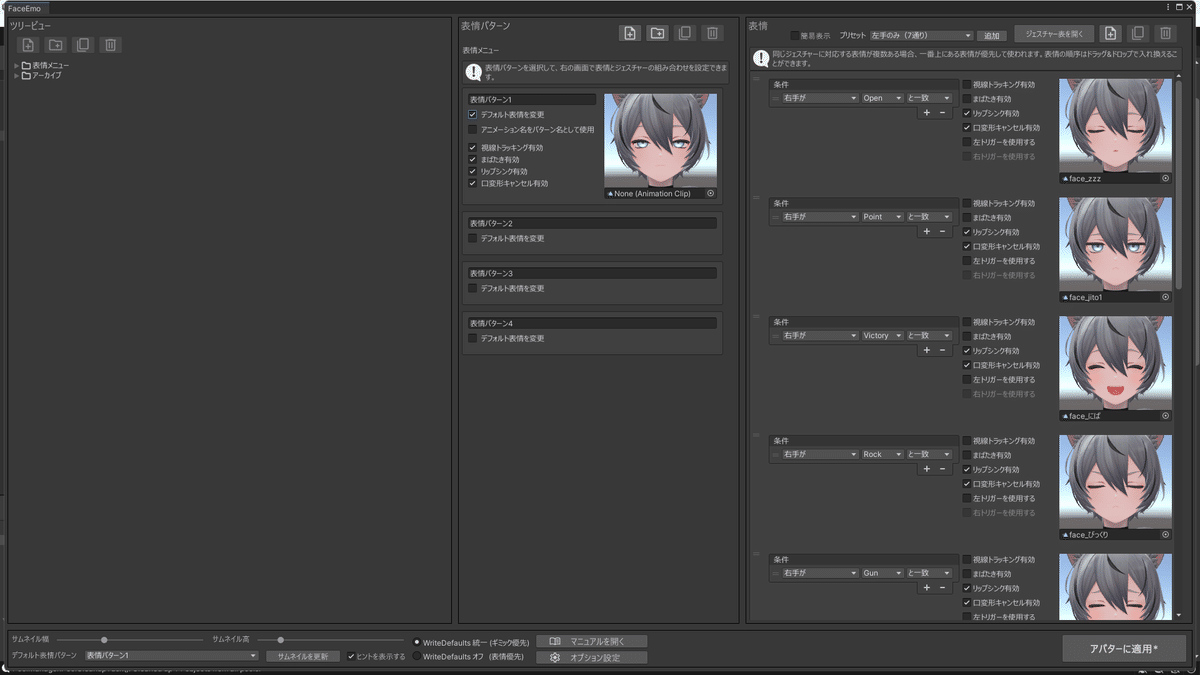Click the new-document icon in the 表情 panel header
Viewport: 1200px width, 675px height.
click(1111, 33)
